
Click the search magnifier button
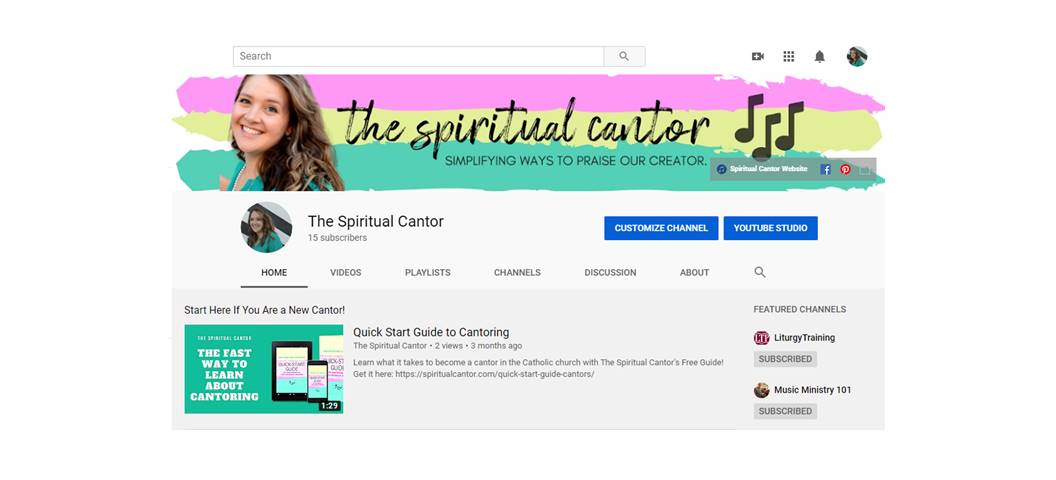(624, 57)
